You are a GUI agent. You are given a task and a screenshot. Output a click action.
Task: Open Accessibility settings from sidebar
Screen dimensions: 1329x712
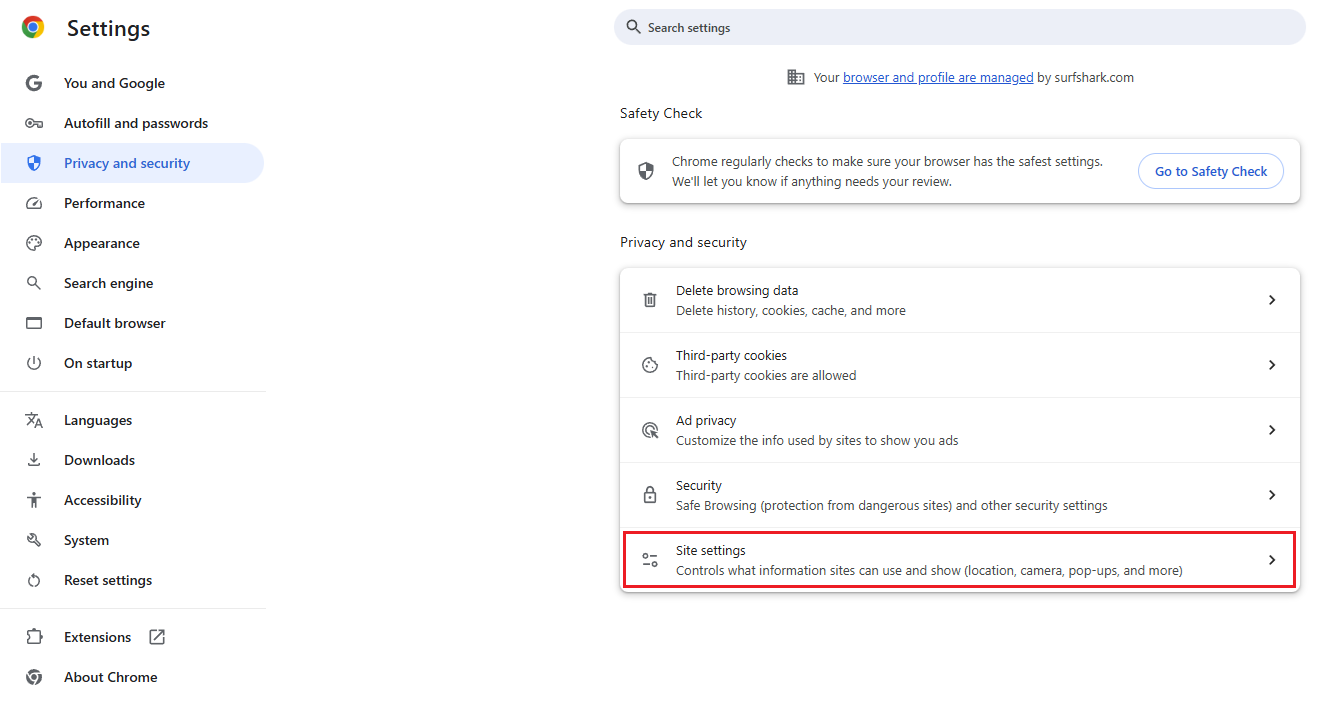point(102,500)
